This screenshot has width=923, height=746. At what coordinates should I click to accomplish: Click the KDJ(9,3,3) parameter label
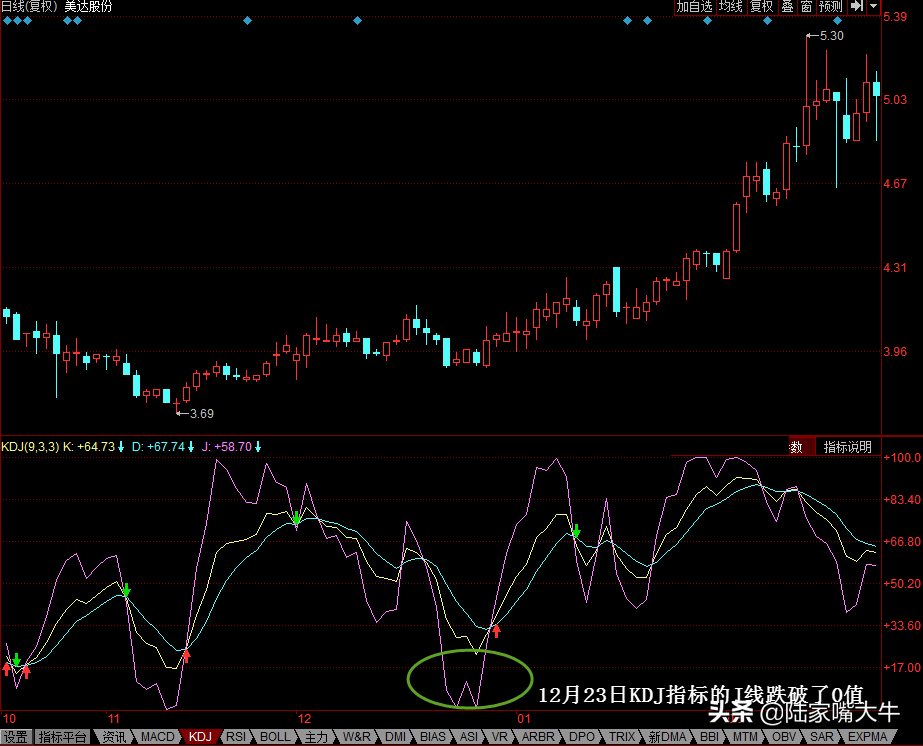click(30, 447)
